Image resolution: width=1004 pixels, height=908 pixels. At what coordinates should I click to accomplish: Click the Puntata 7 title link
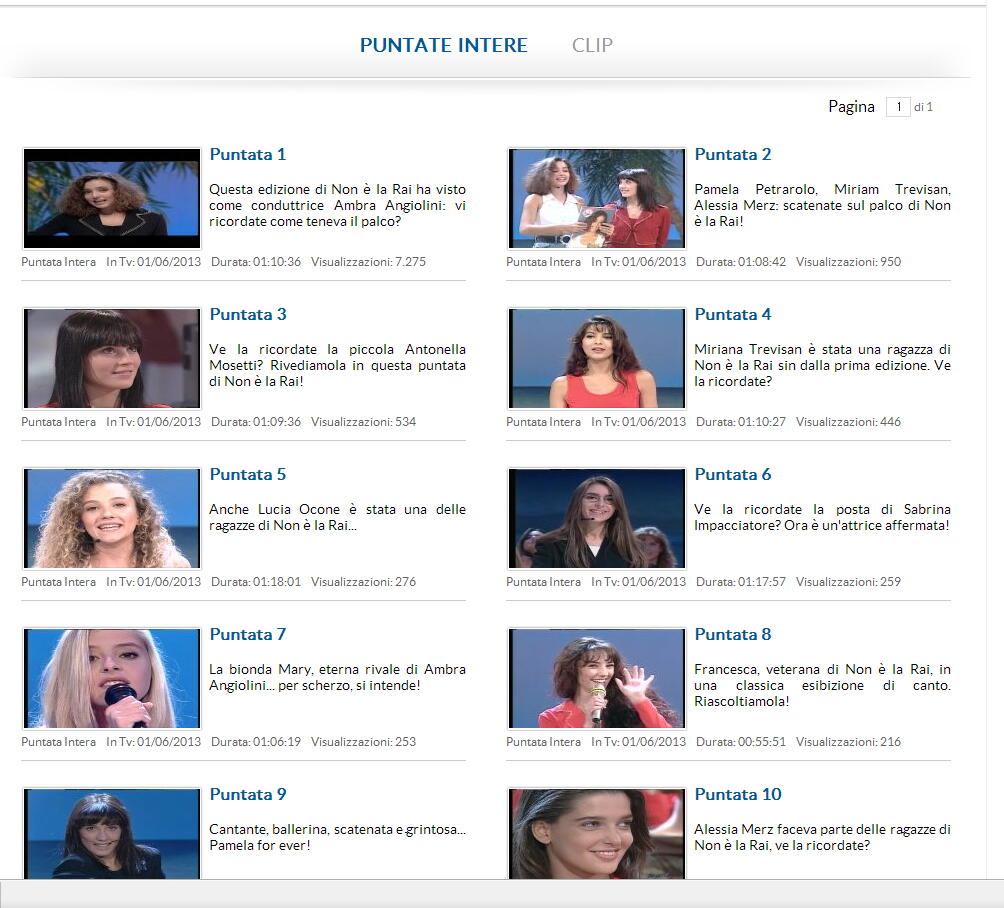(x=247, y=634)
